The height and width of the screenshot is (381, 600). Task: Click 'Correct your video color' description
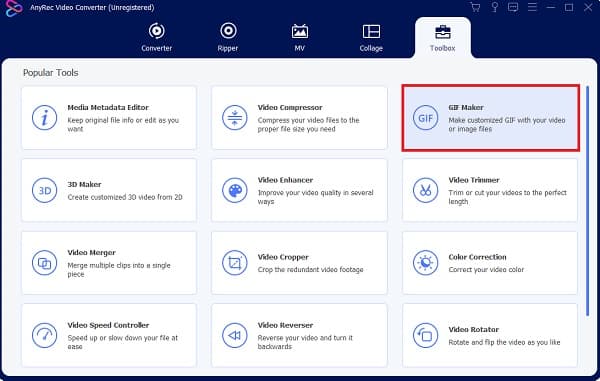pyautogui.click(x=486, y=270)
